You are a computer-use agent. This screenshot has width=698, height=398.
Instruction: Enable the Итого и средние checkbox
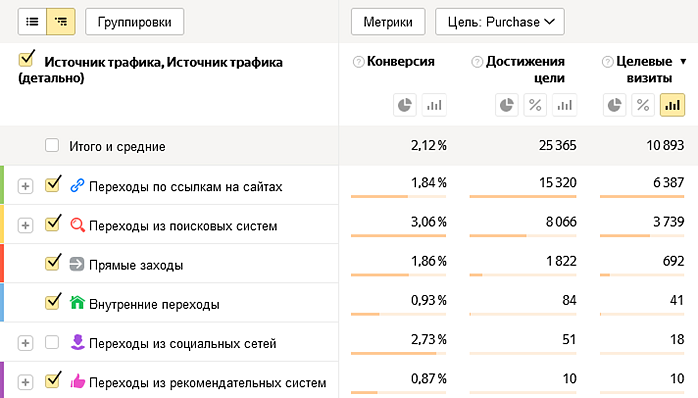click(52, 145)
